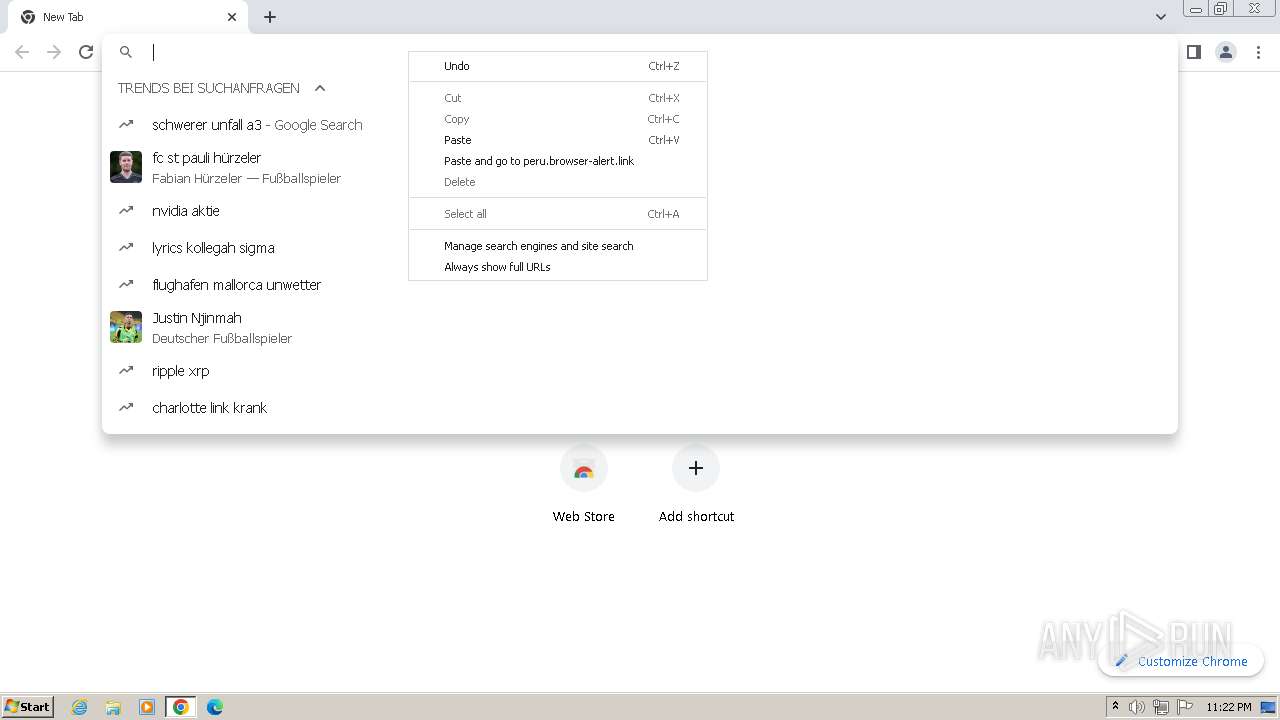
Task: Choose Copy from the context menu
Action: pyautogui.click(x=558, y=119)
